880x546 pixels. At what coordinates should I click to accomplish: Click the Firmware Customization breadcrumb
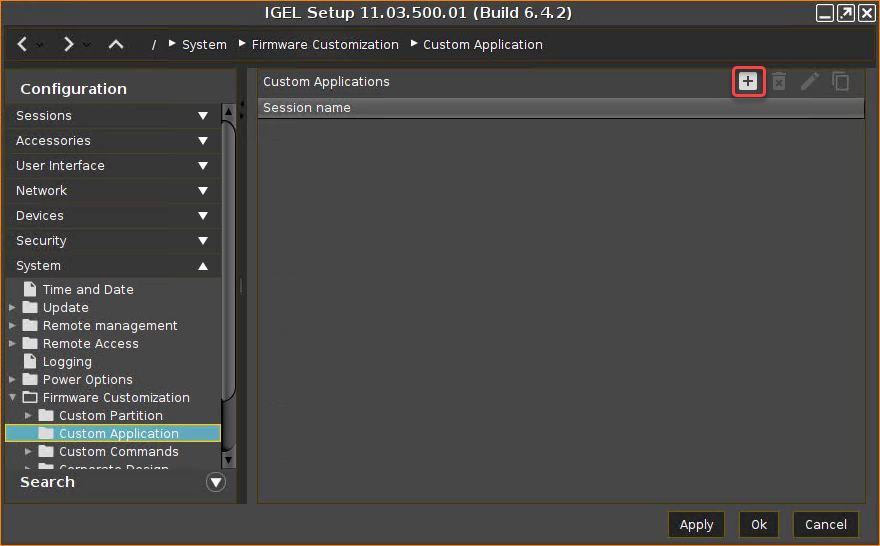[325, 45]
